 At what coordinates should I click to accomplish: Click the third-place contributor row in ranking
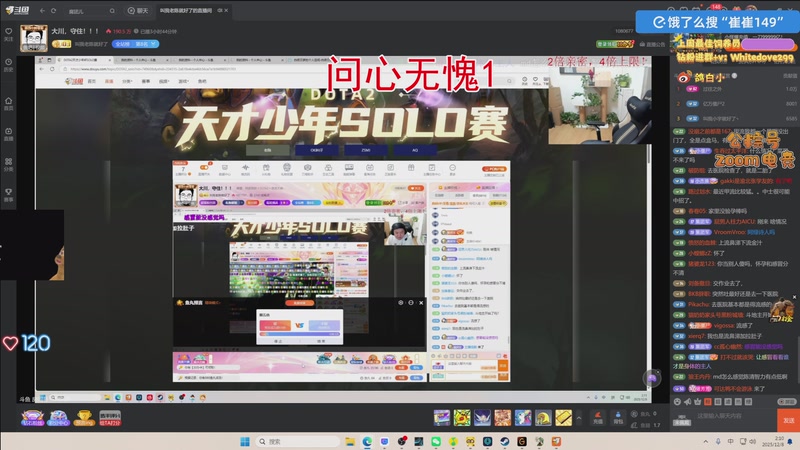pyautogui.click(x=735, y=118)
